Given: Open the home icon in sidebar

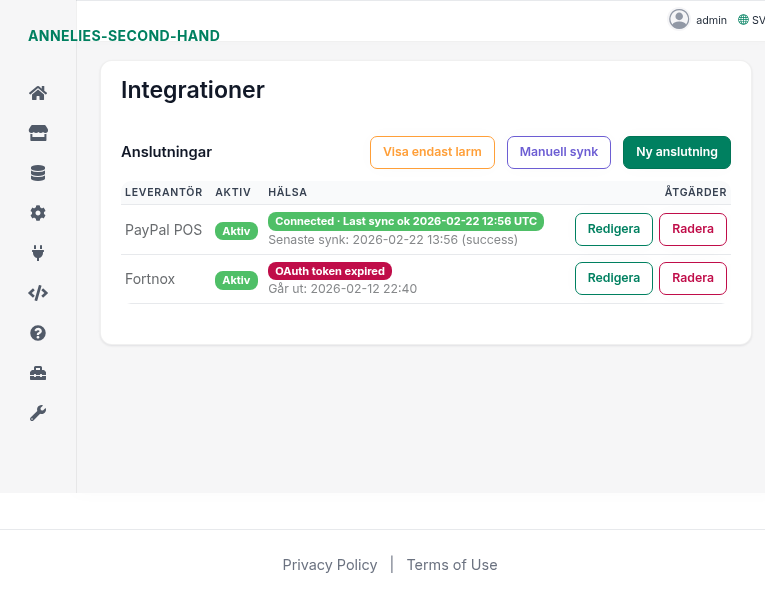Looking at the screenshot, I should point(38,93).
